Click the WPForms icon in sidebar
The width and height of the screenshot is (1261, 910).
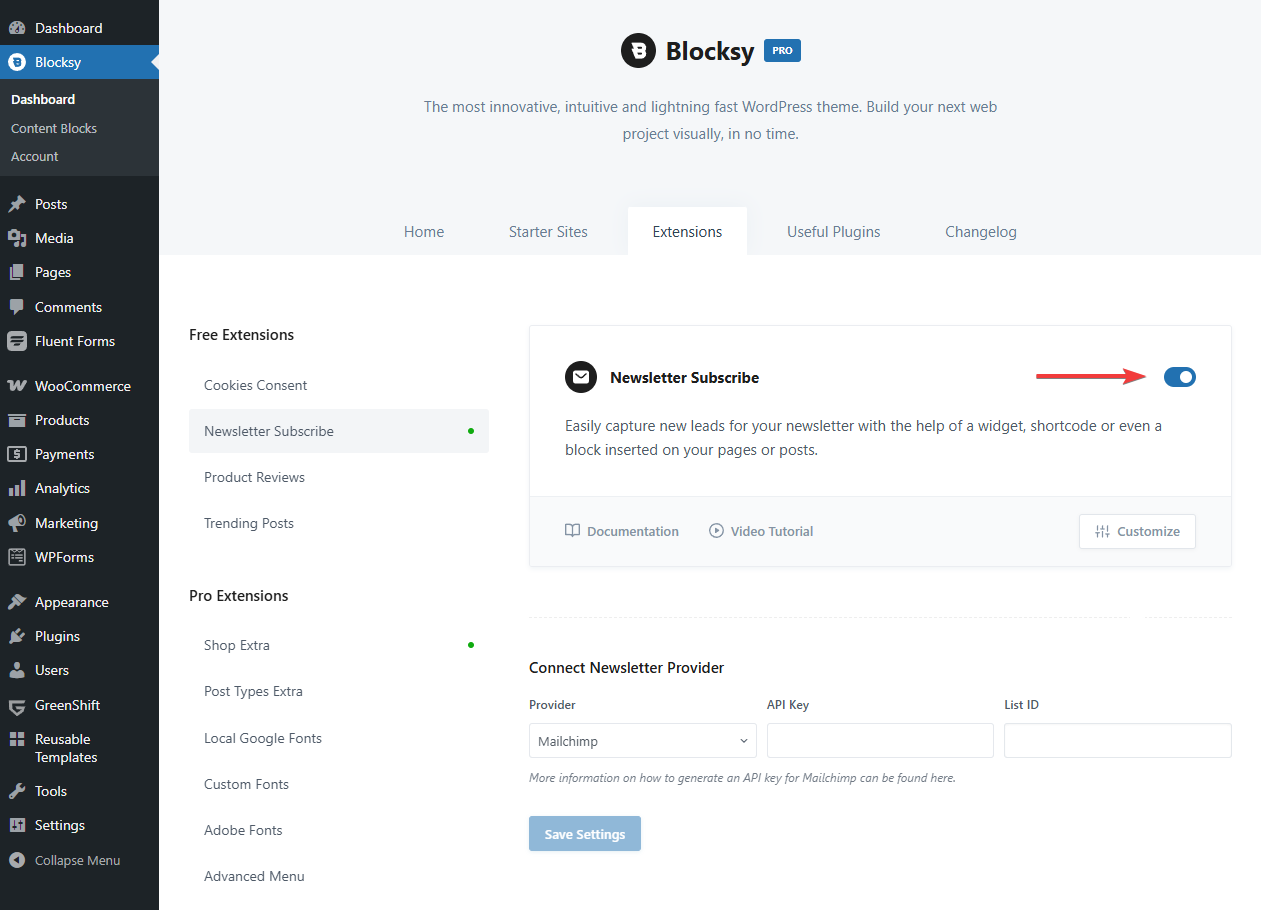pyautogui.click(x=17, y=557)
